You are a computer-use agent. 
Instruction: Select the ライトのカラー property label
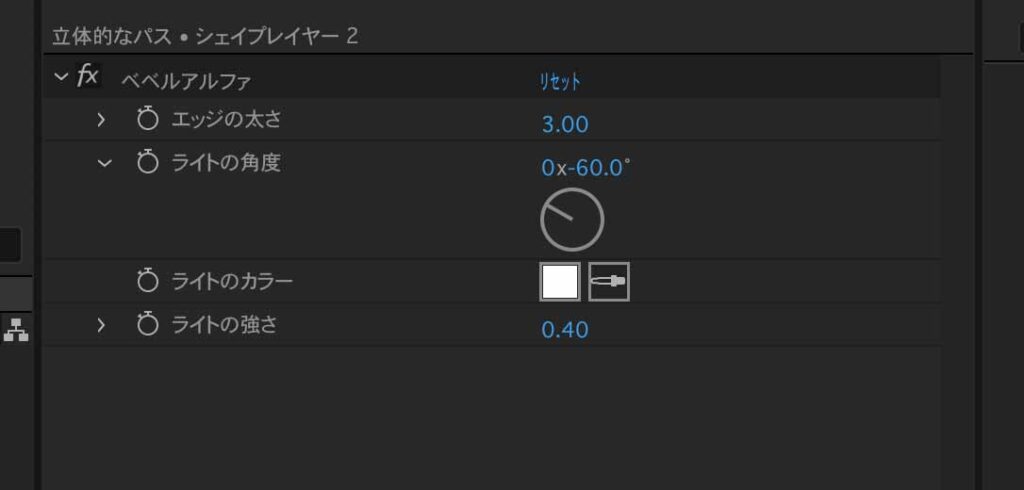[232, 282]
